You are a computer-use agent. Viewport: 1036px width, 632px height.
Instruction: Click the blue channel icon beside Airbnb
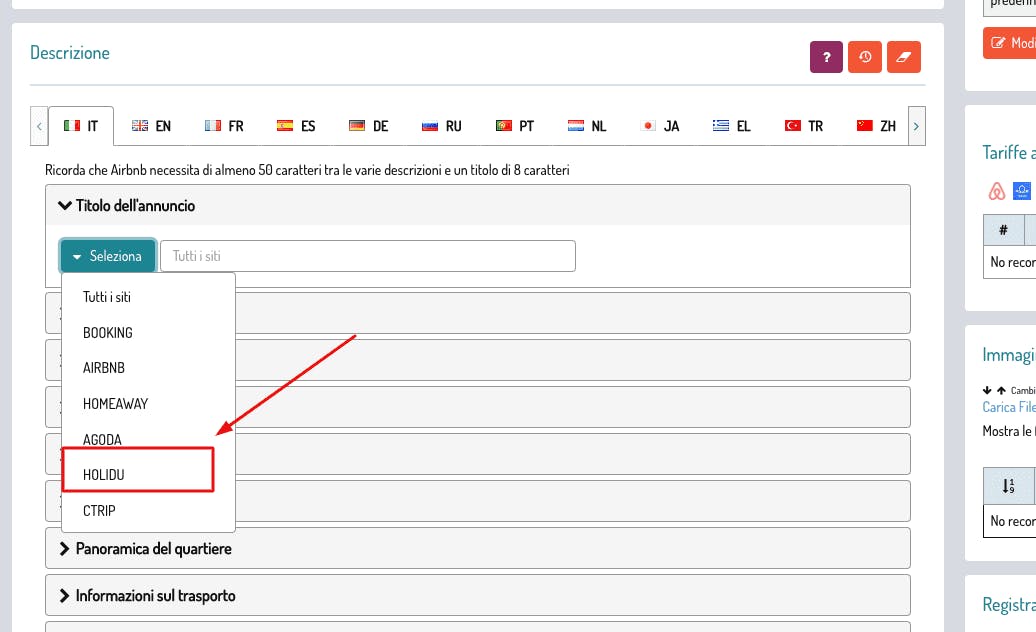[x=1021, y=191]
